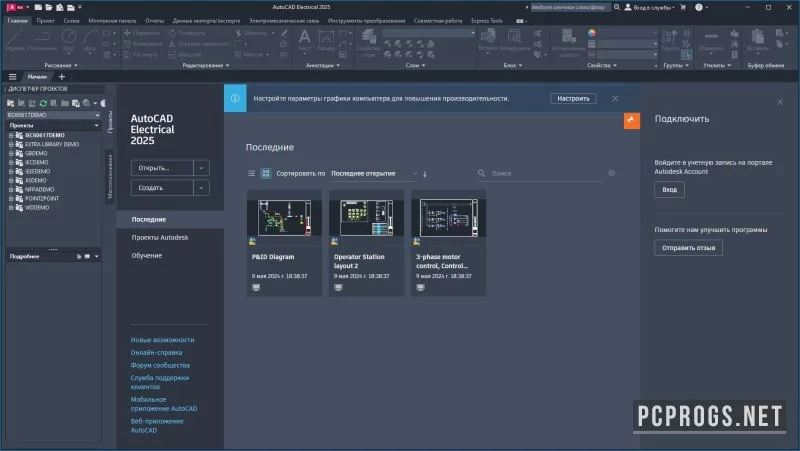Open the Совместная работа ribbon tab

[438, 21]
